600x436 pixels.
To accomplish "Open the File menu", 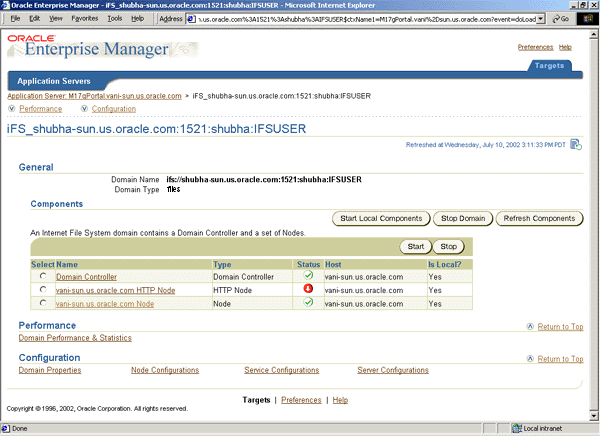I will 15,18.
